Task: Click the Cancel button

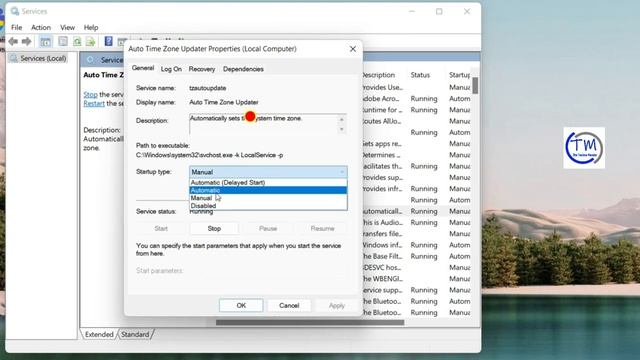Action: [x=289, y=305]
